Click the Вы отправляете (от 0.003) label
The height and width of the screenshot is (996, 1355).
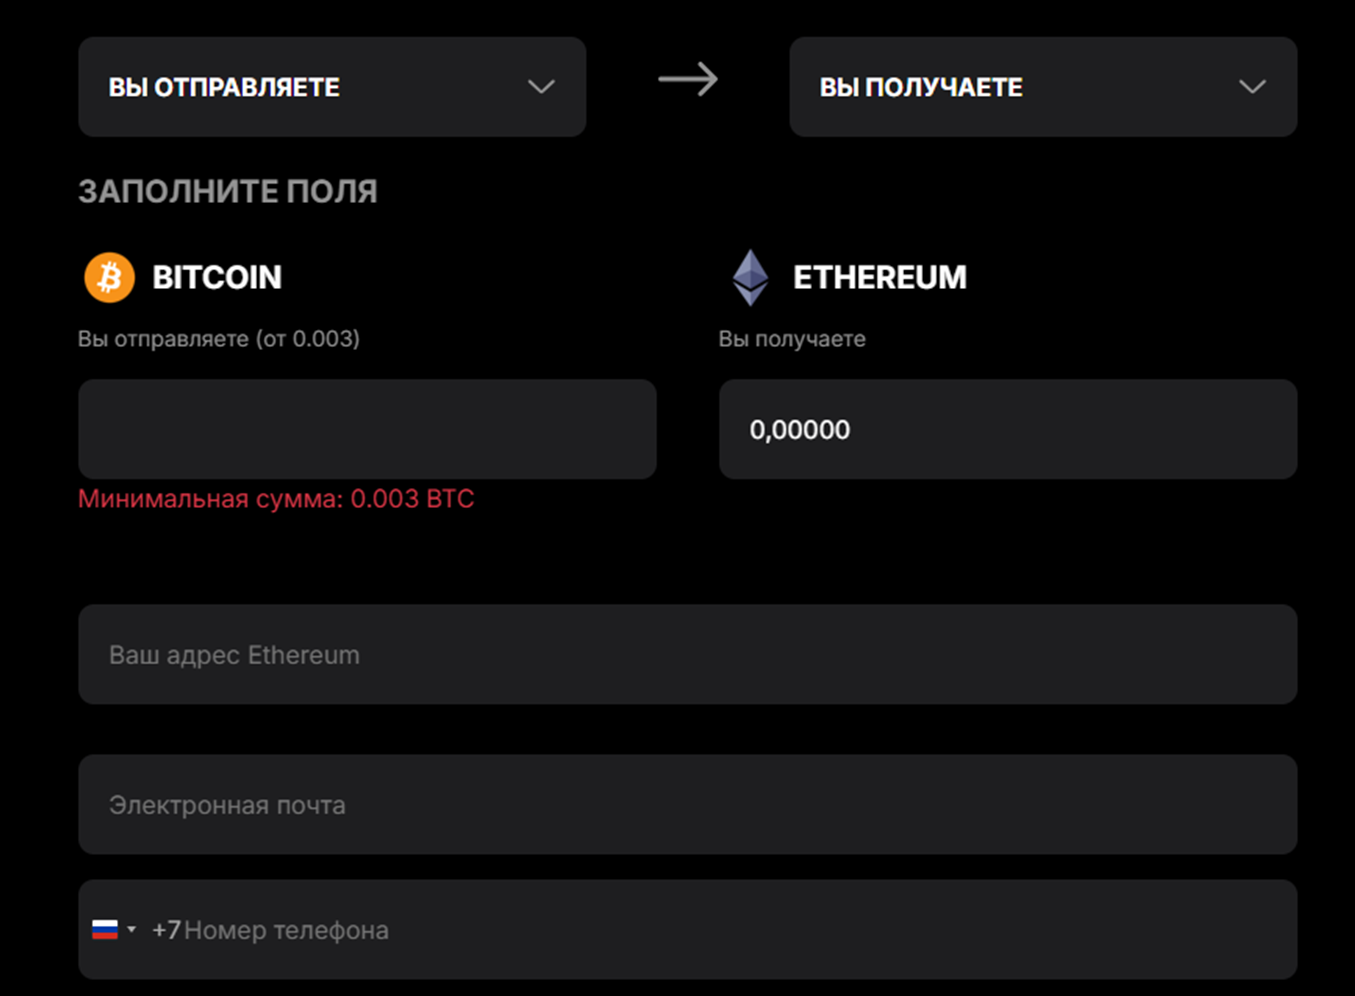(219, 339)
